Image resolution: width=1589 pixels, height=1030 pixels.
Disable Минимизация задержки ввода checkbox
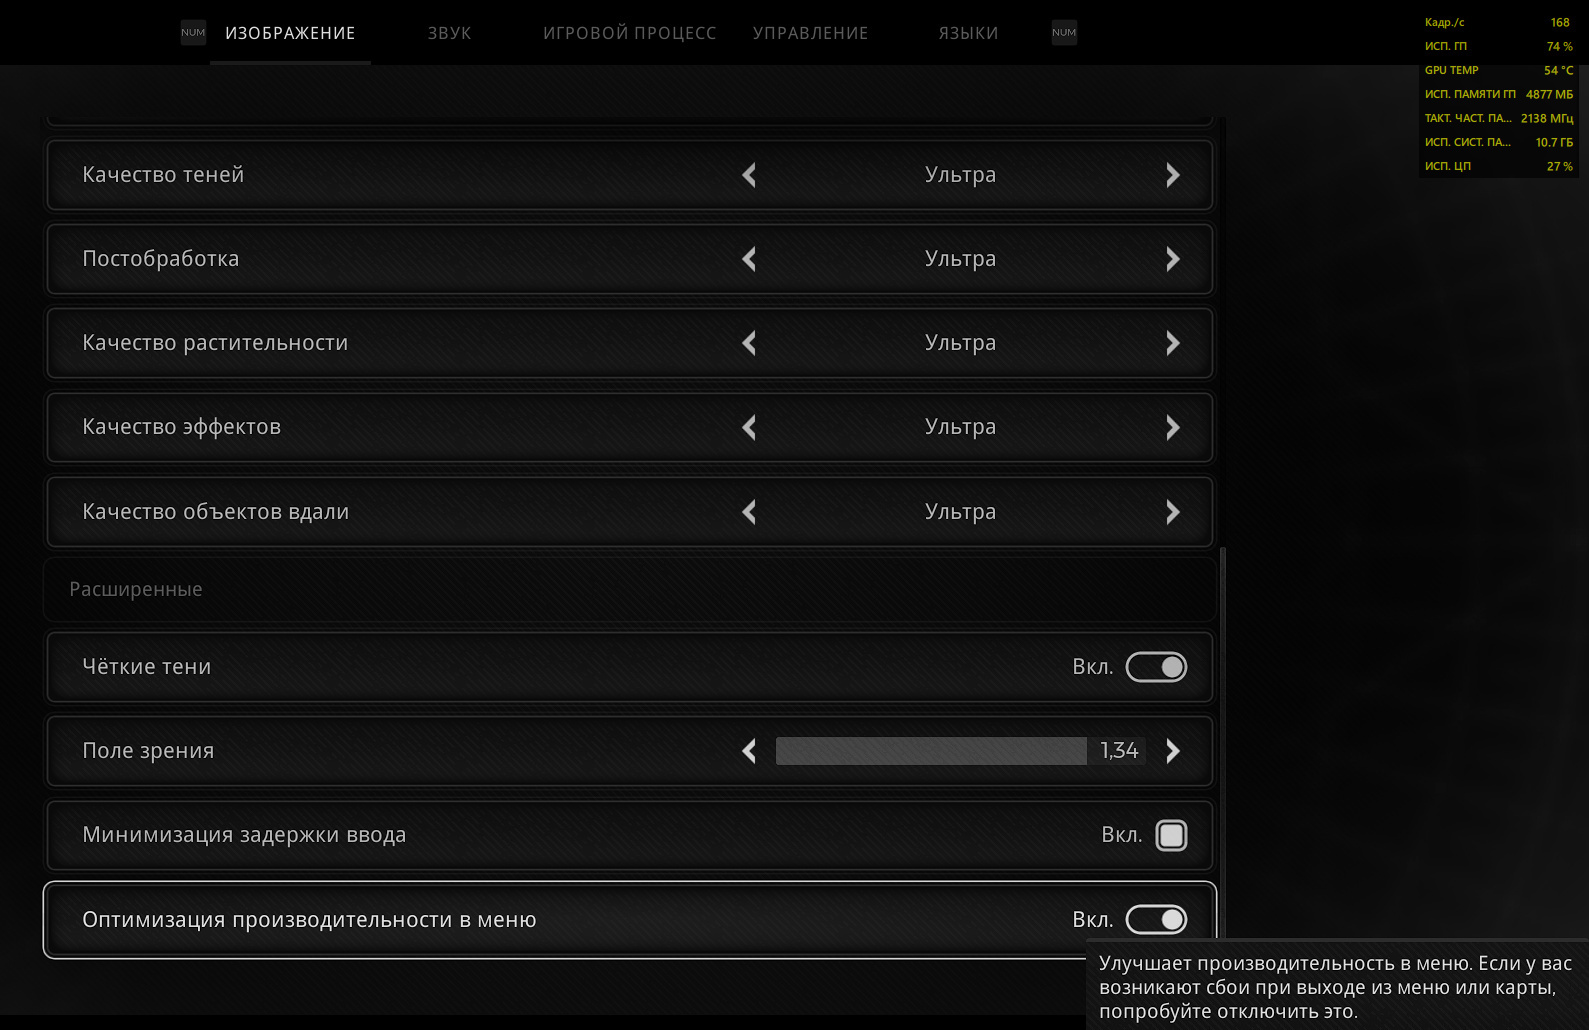tap(1171, 835)
